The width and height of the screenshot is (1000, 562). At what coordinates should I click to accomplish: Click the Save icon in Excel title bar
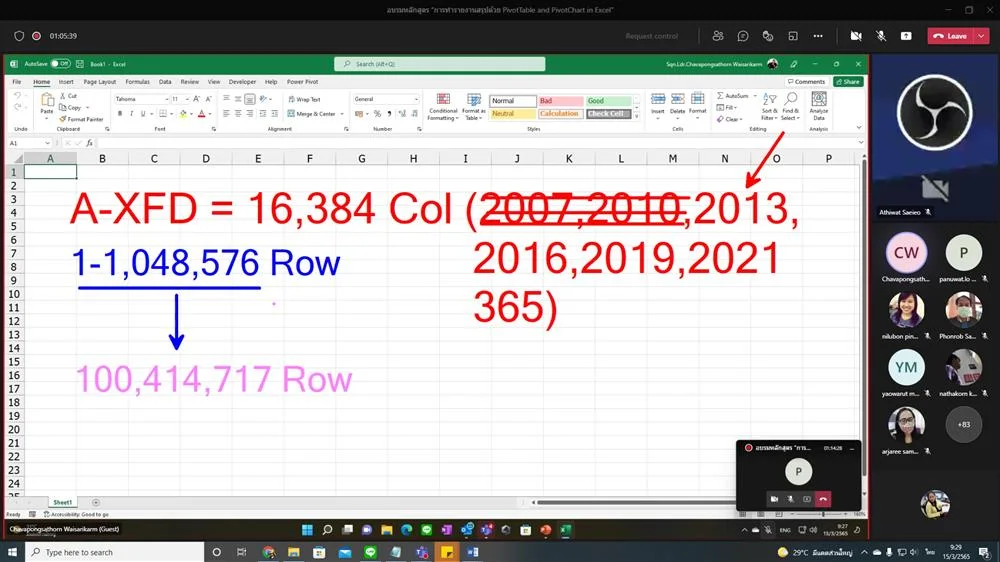click(x=80, y=64)
